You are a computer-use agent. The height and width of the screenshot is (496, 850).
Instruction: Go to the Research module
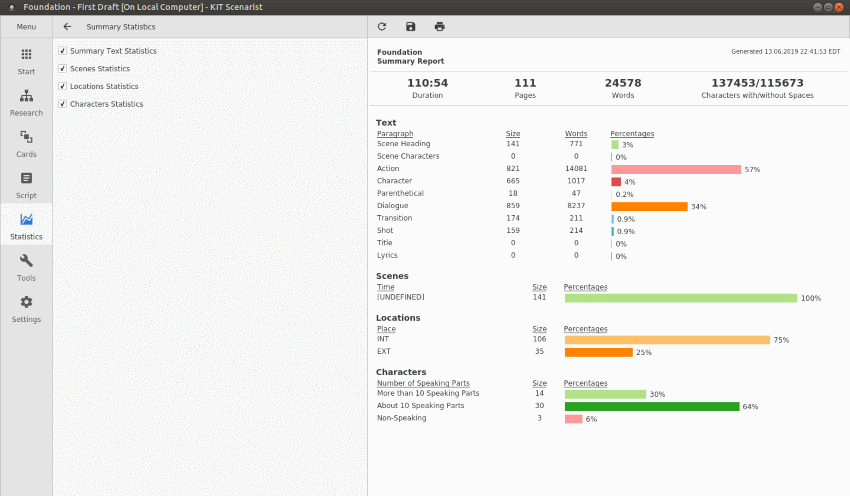point(26,101)
